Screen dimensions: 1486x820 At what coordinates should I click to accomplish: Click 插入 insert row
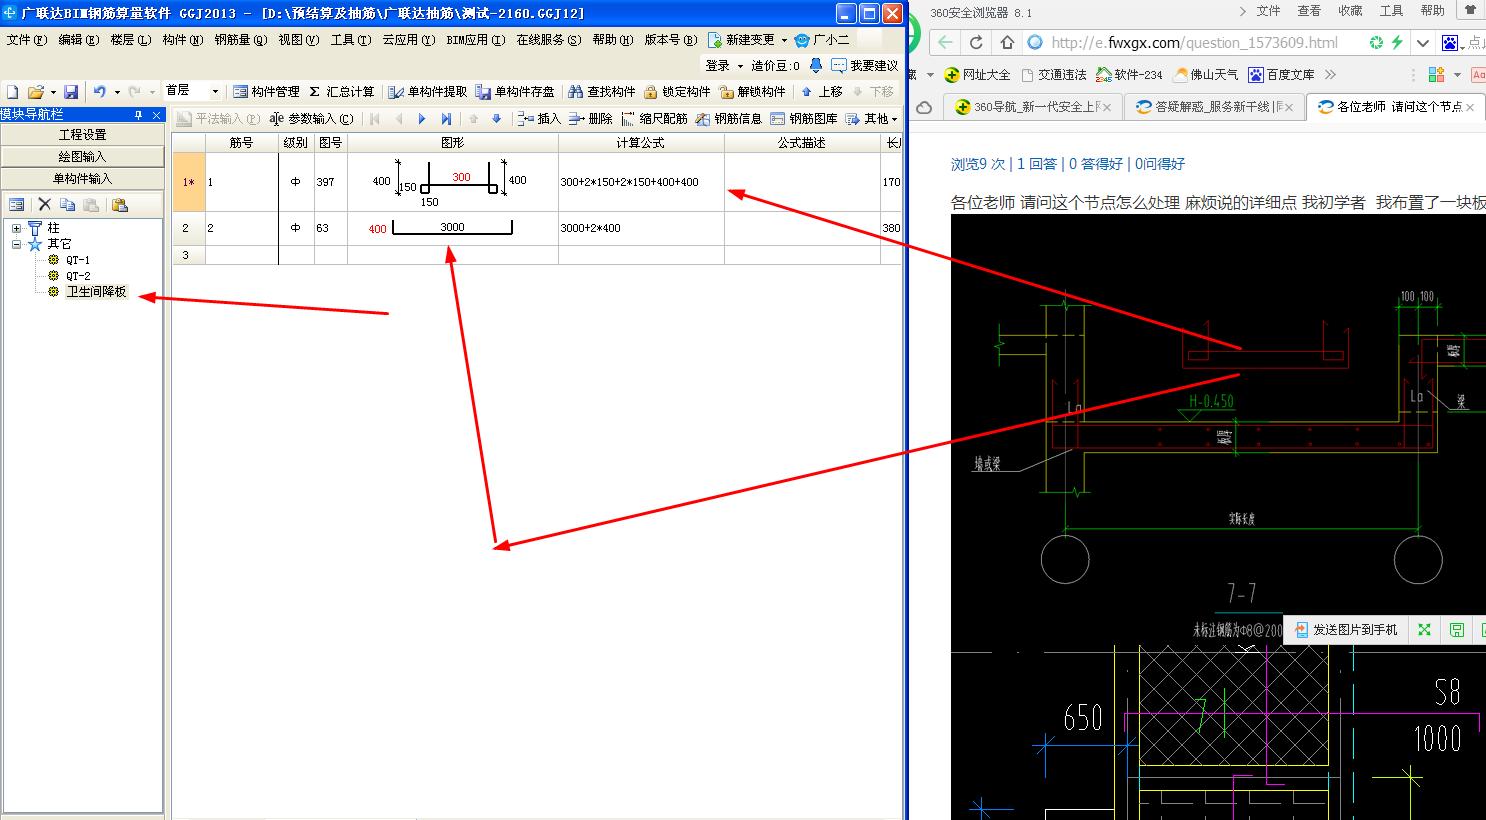coord(539,118)
